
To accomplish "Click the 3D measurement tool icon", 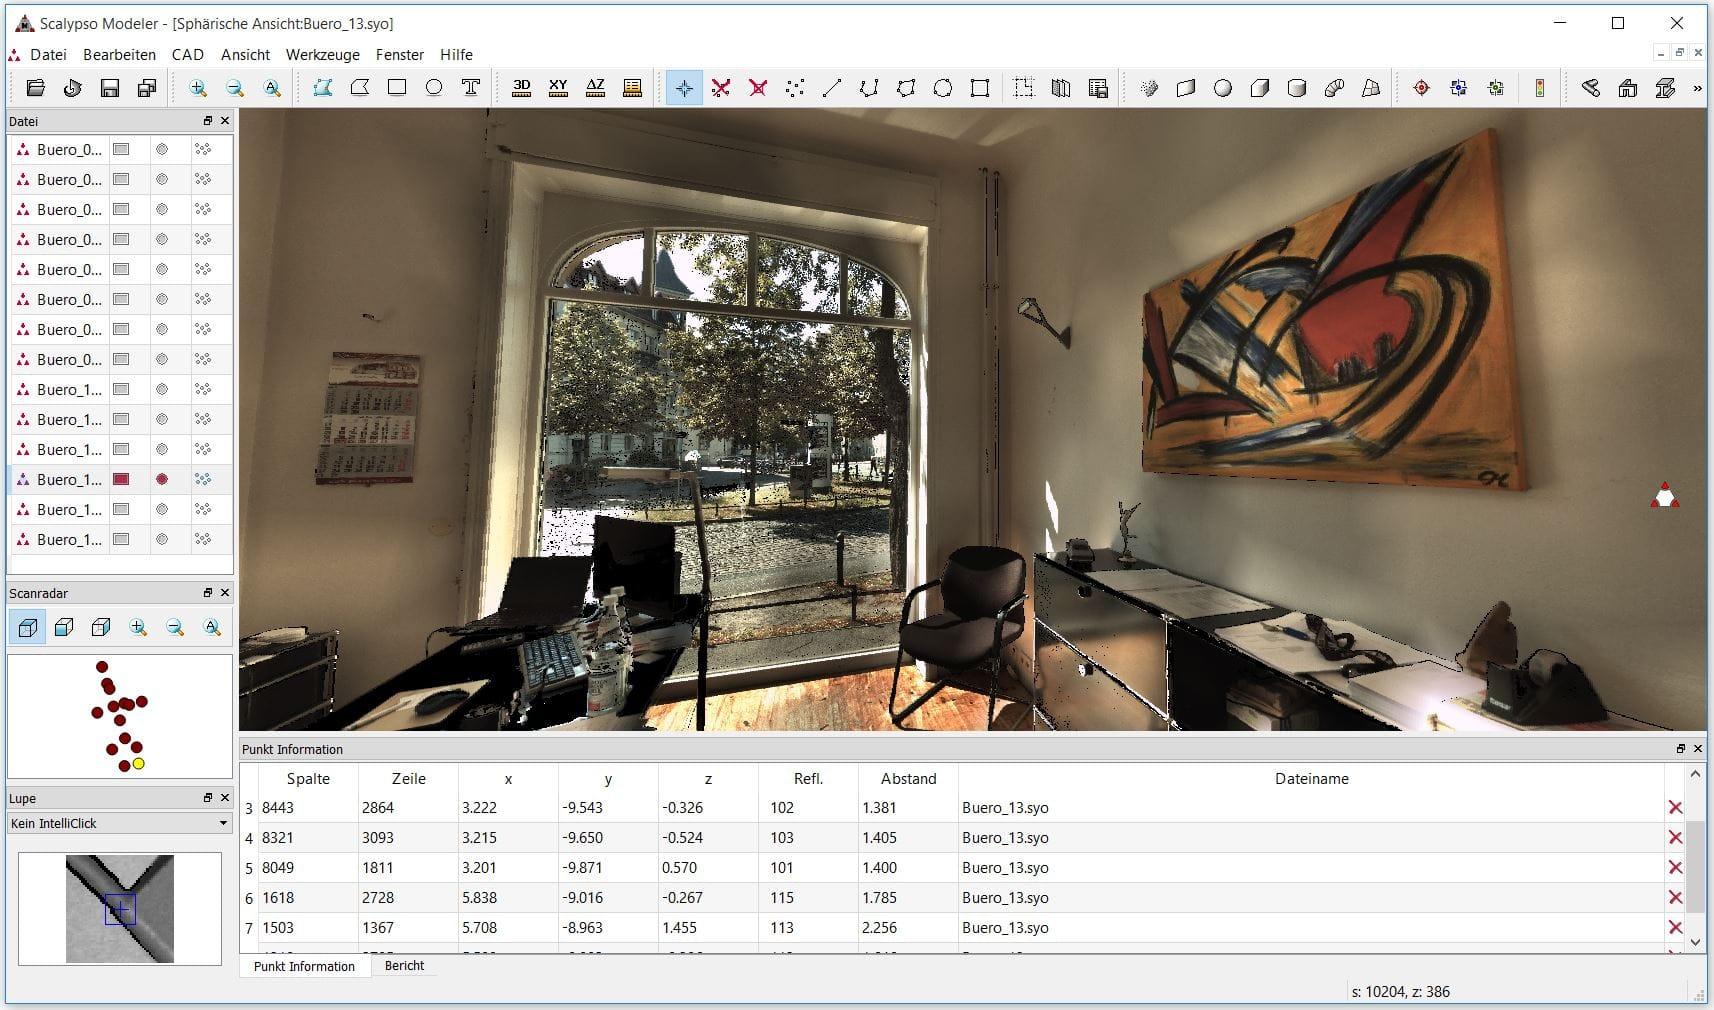I will (x=521, y=88).
